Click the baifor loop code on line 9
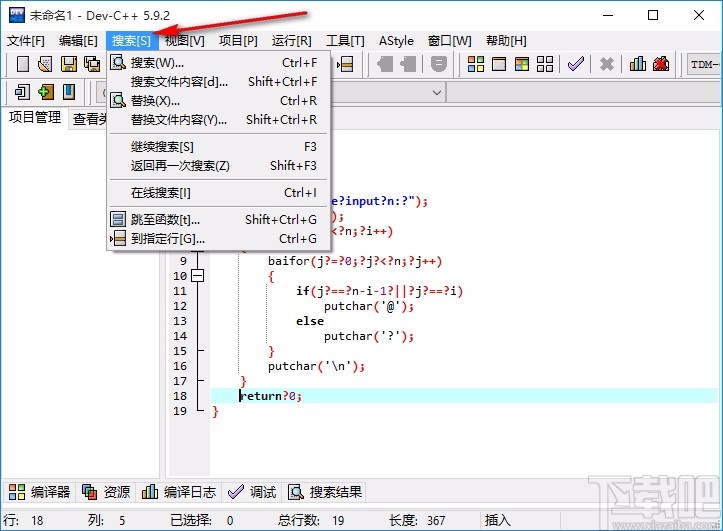Image resolution: width=723 pixels, height=531 pixels. [355, 261]
